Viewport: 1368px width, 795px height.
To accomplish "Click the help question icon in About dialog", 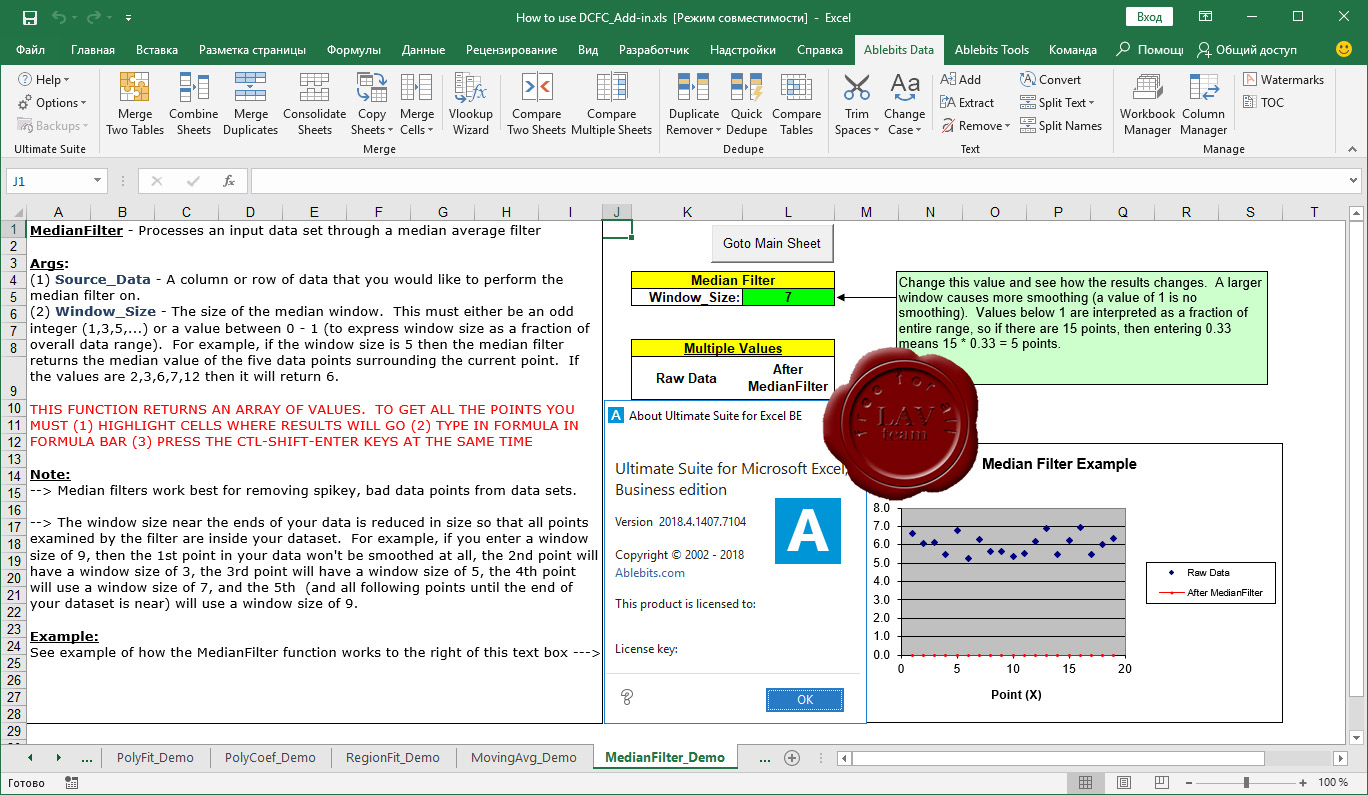I will (x=627, y=697).
